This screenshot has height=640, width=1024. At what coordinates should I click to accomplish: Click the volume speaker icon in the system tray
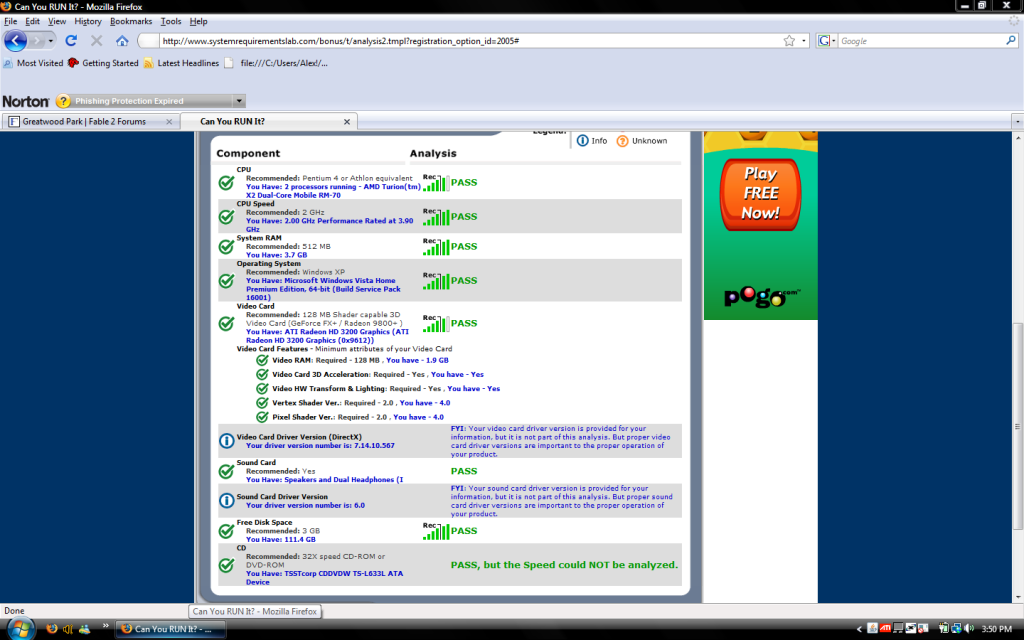pyautogui.click(x=968, y=629)
